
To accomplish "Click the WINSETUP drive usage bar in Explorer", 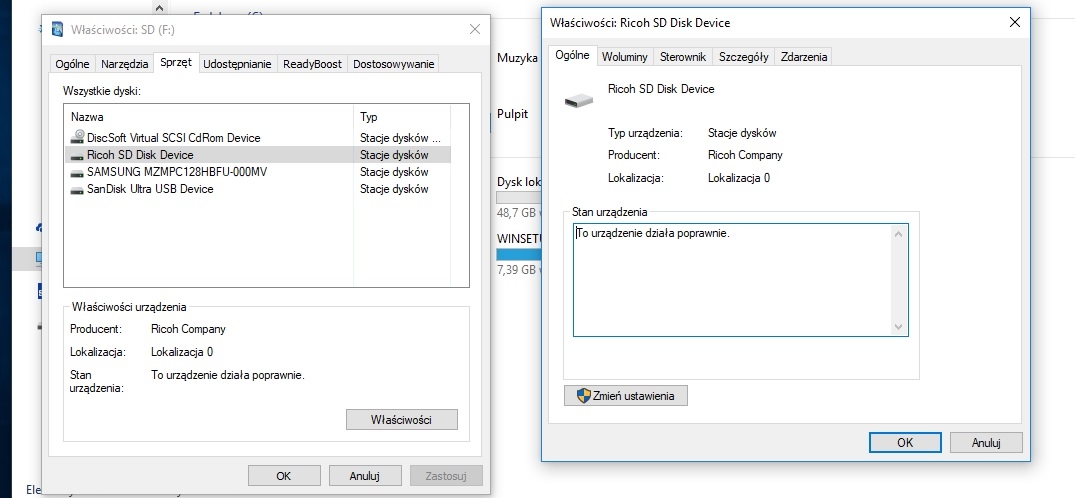I will pyautogui.click(x=518, y=254).
